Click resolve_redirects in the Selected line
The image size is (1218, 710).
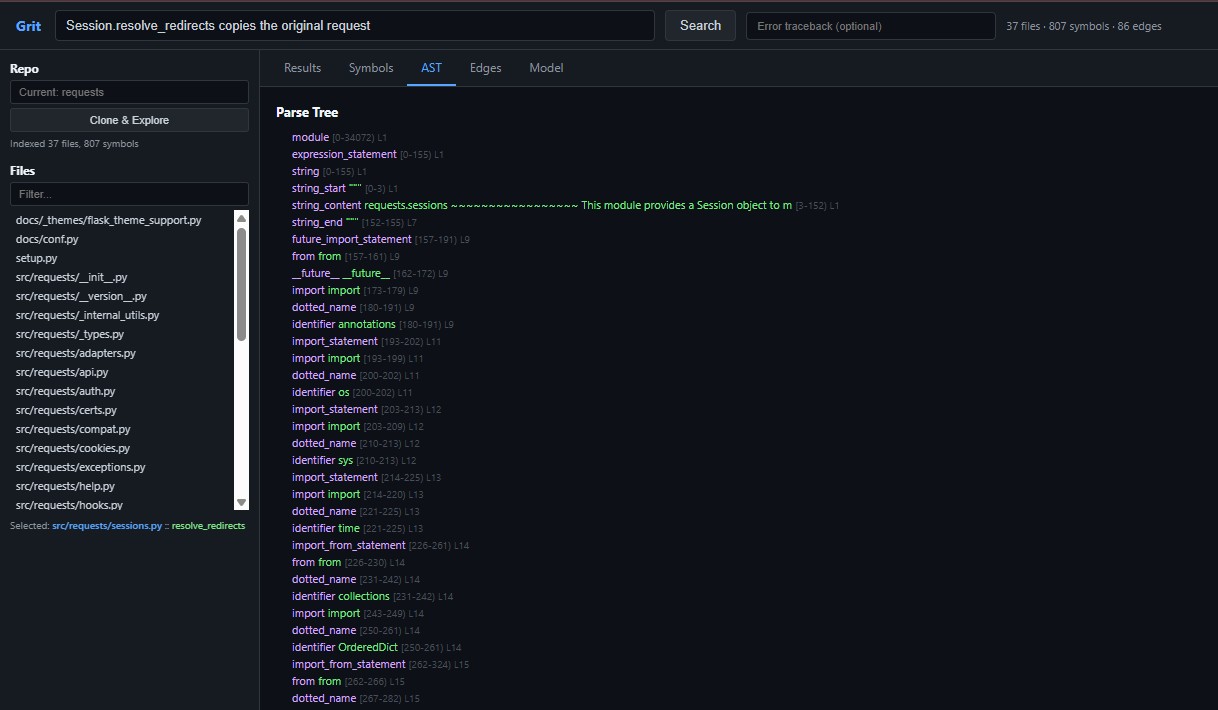pos(208,526)
